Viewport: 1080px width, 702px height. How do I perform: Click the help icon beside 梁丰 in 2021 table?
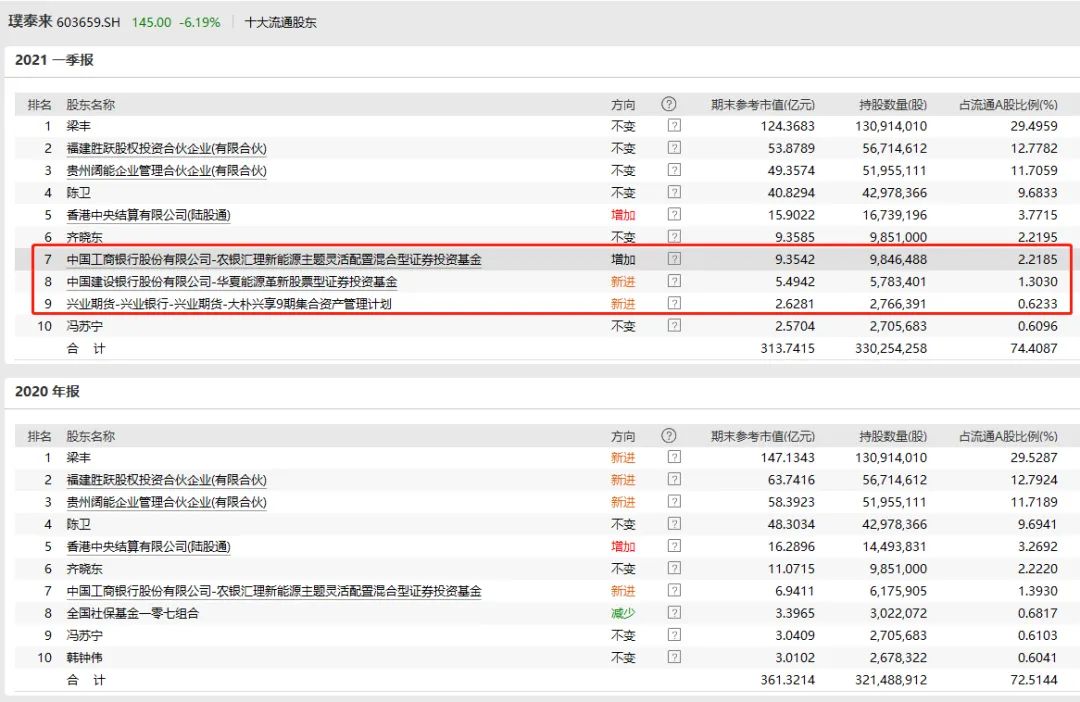pyautogui.click(x=674, y=126)
